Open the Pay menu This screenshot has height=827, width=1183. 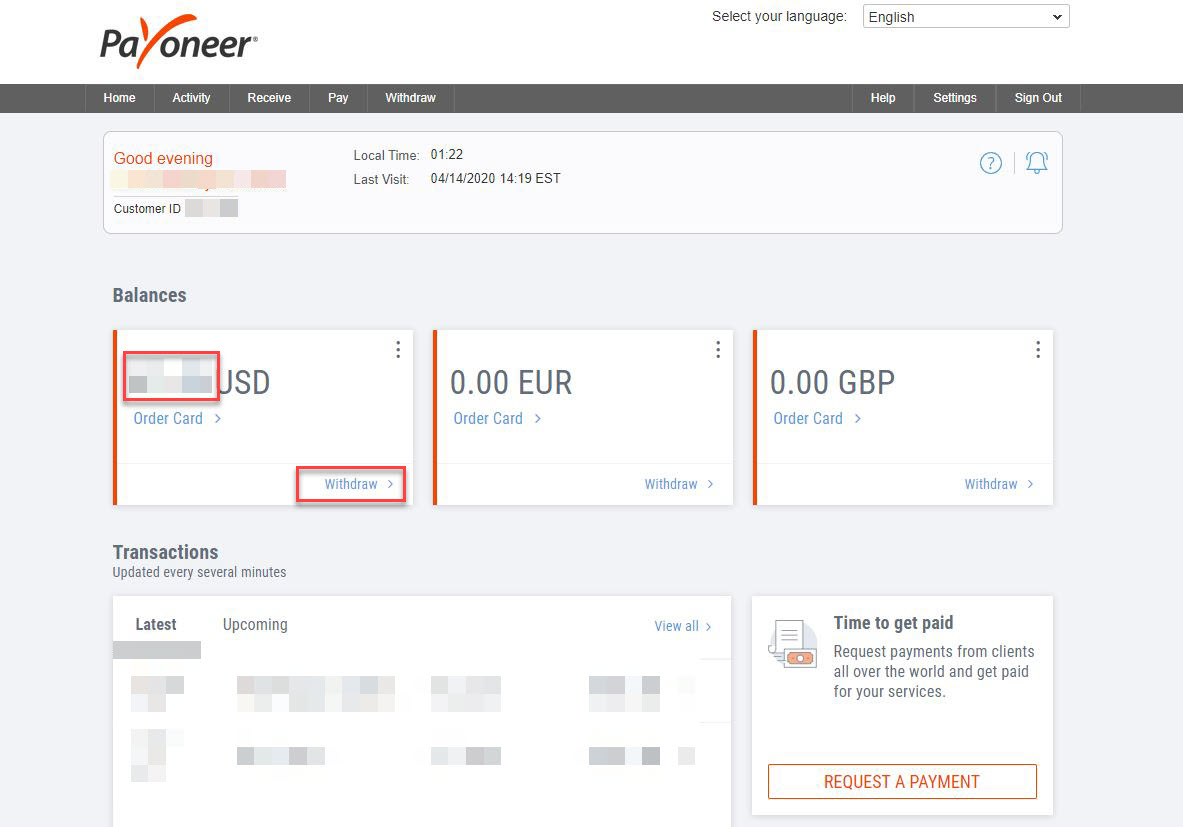tap(338, 98)
